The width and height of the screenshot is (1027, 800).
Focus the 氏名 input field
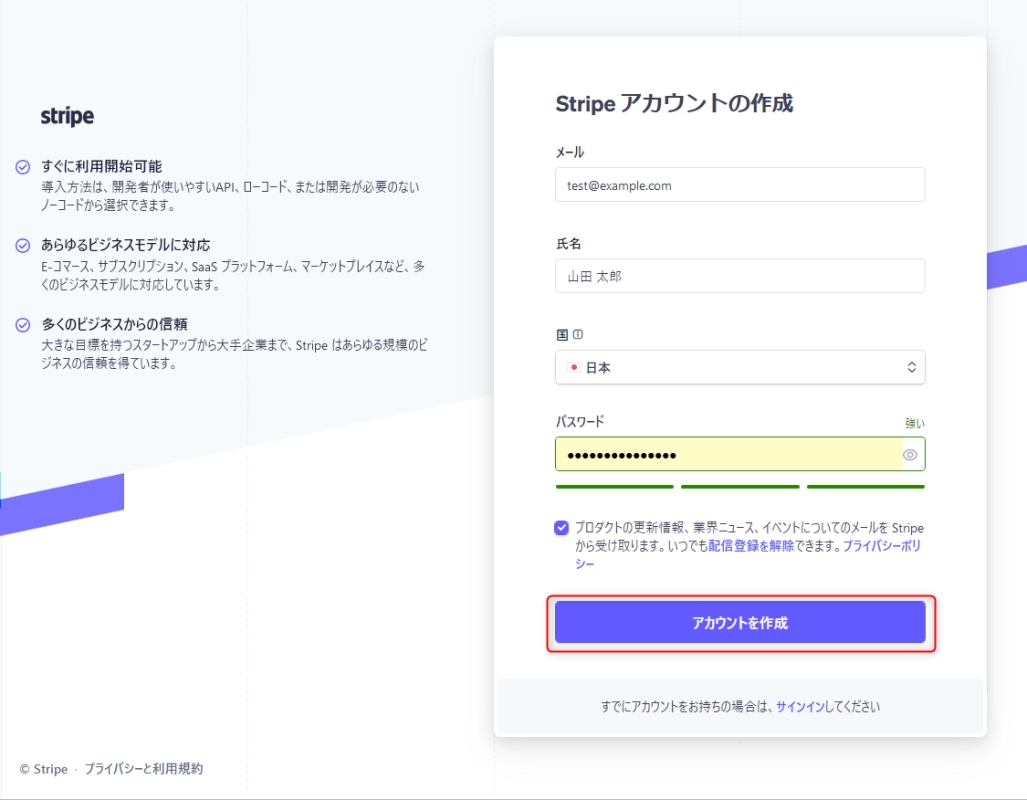pos(740,276)
